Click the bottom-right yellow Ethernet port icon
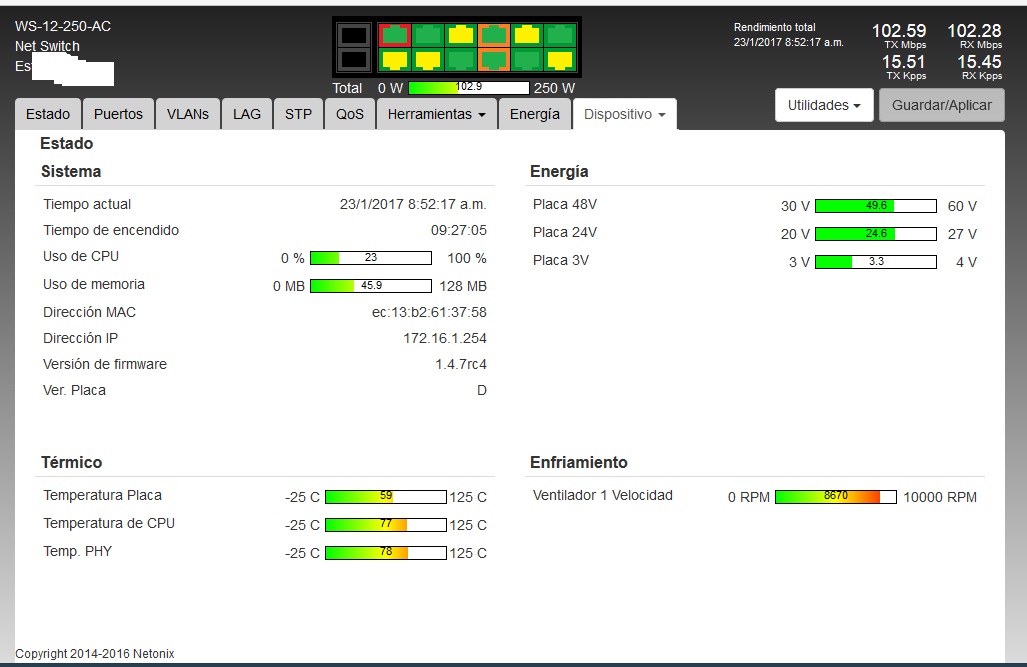This screenshot has width=1027, height=667. point(558,60)
